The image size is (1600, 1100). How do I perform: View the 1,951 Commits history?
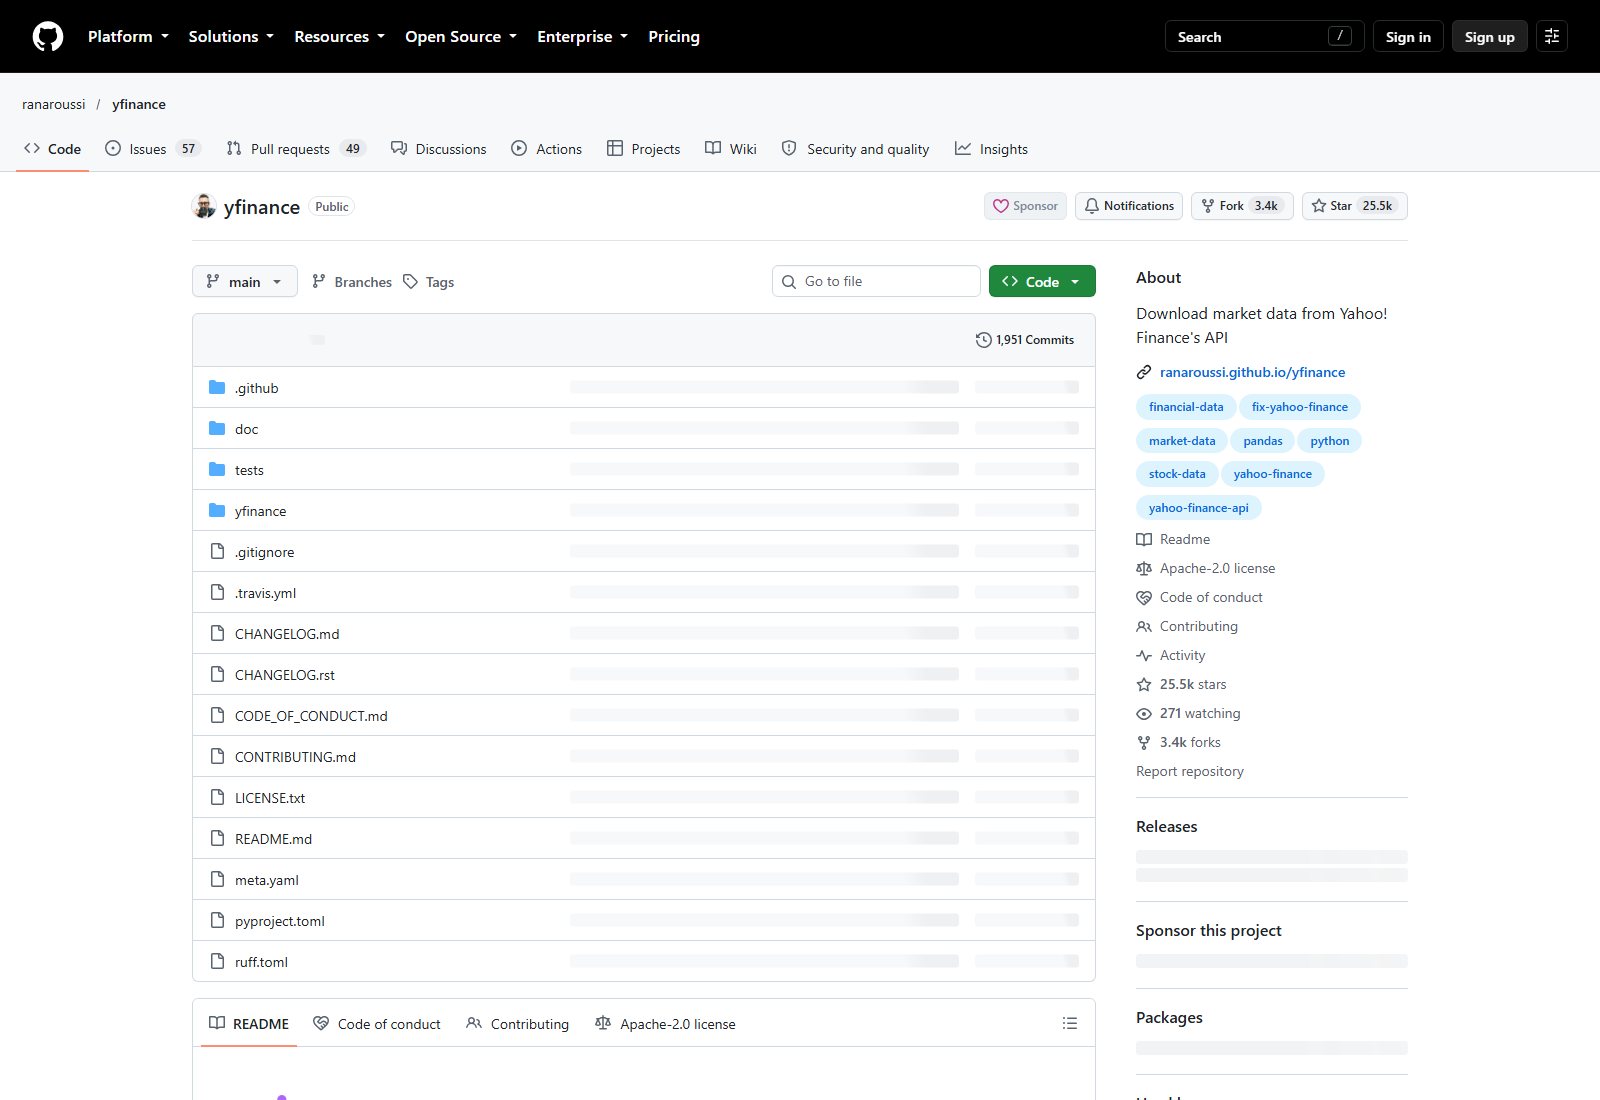coord(1025,340)
